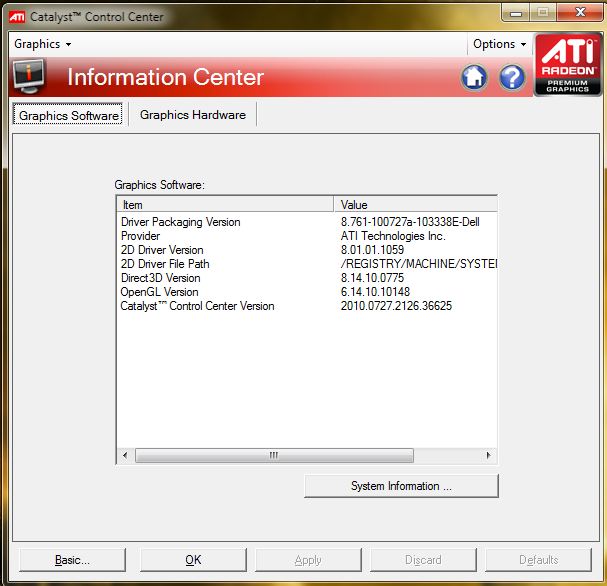Confirm with the OK button
The image size is (607, 586).
pos(193,560)
